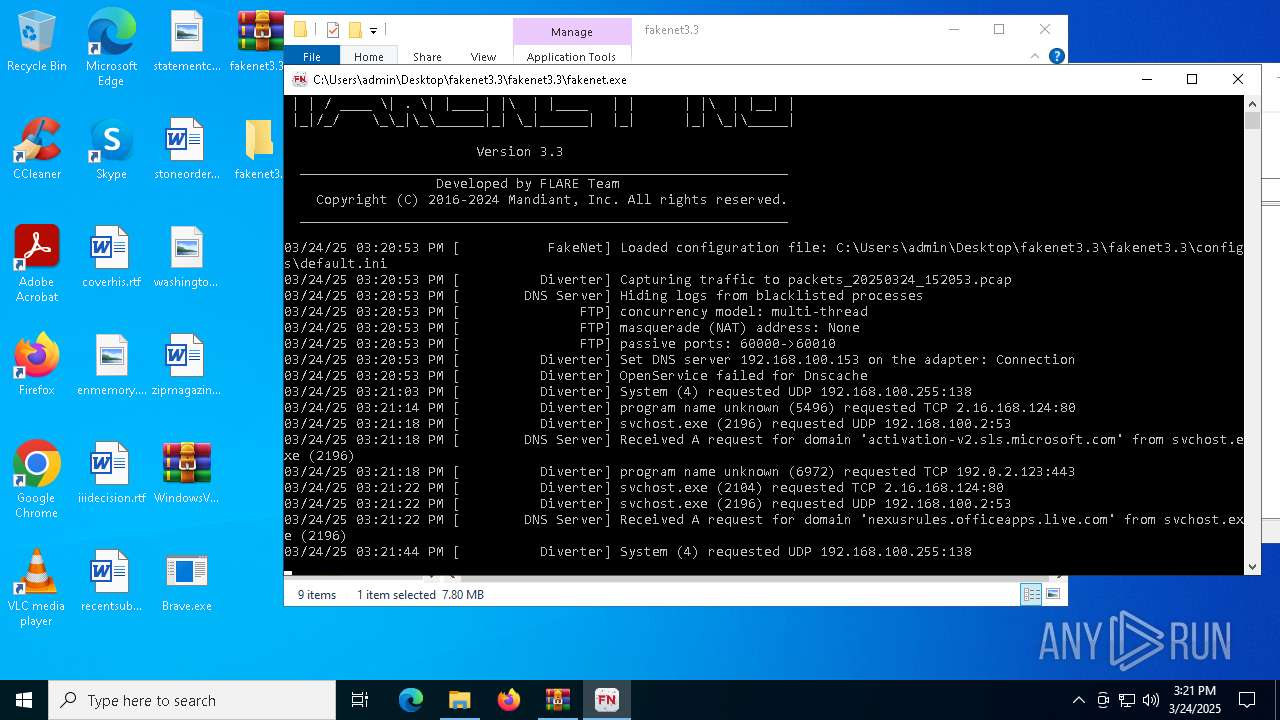This screenshot has width=1280, height=720.
Task: Open the CCleaner desktop shortcut
Action: tap(37, 149)
